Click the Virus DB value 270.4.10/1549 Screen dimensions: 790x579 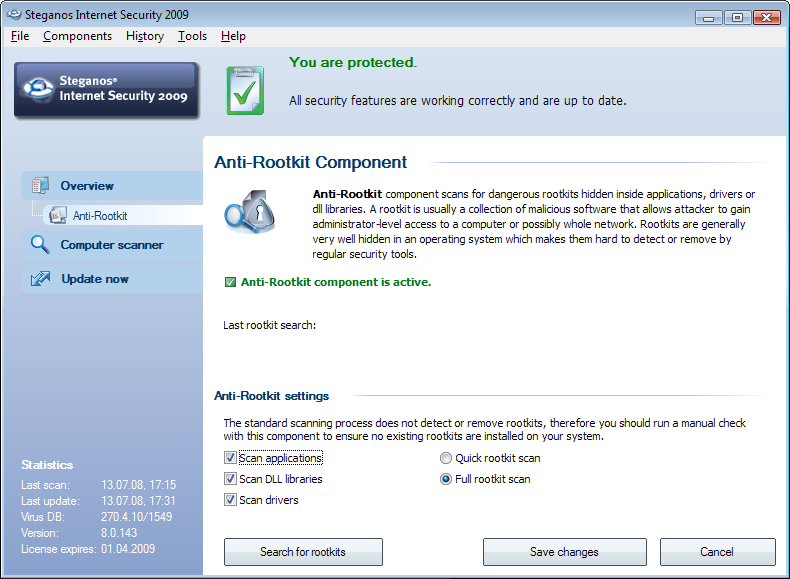pyautogui.click(x=137, y=517)
